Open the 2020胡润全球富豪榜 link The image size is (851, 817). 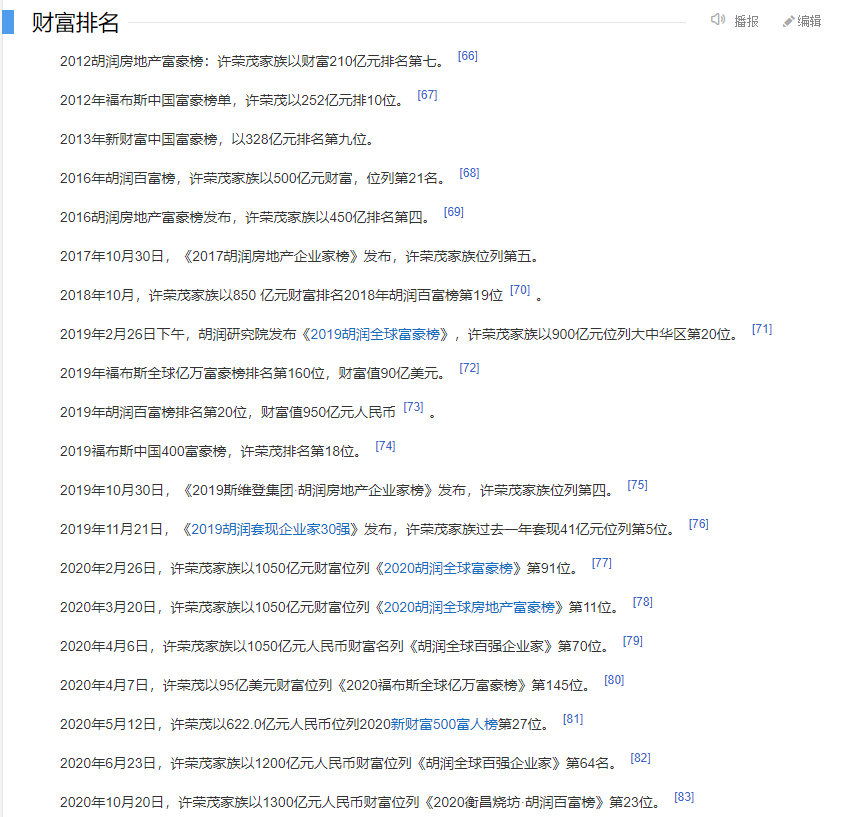point(448,568)
